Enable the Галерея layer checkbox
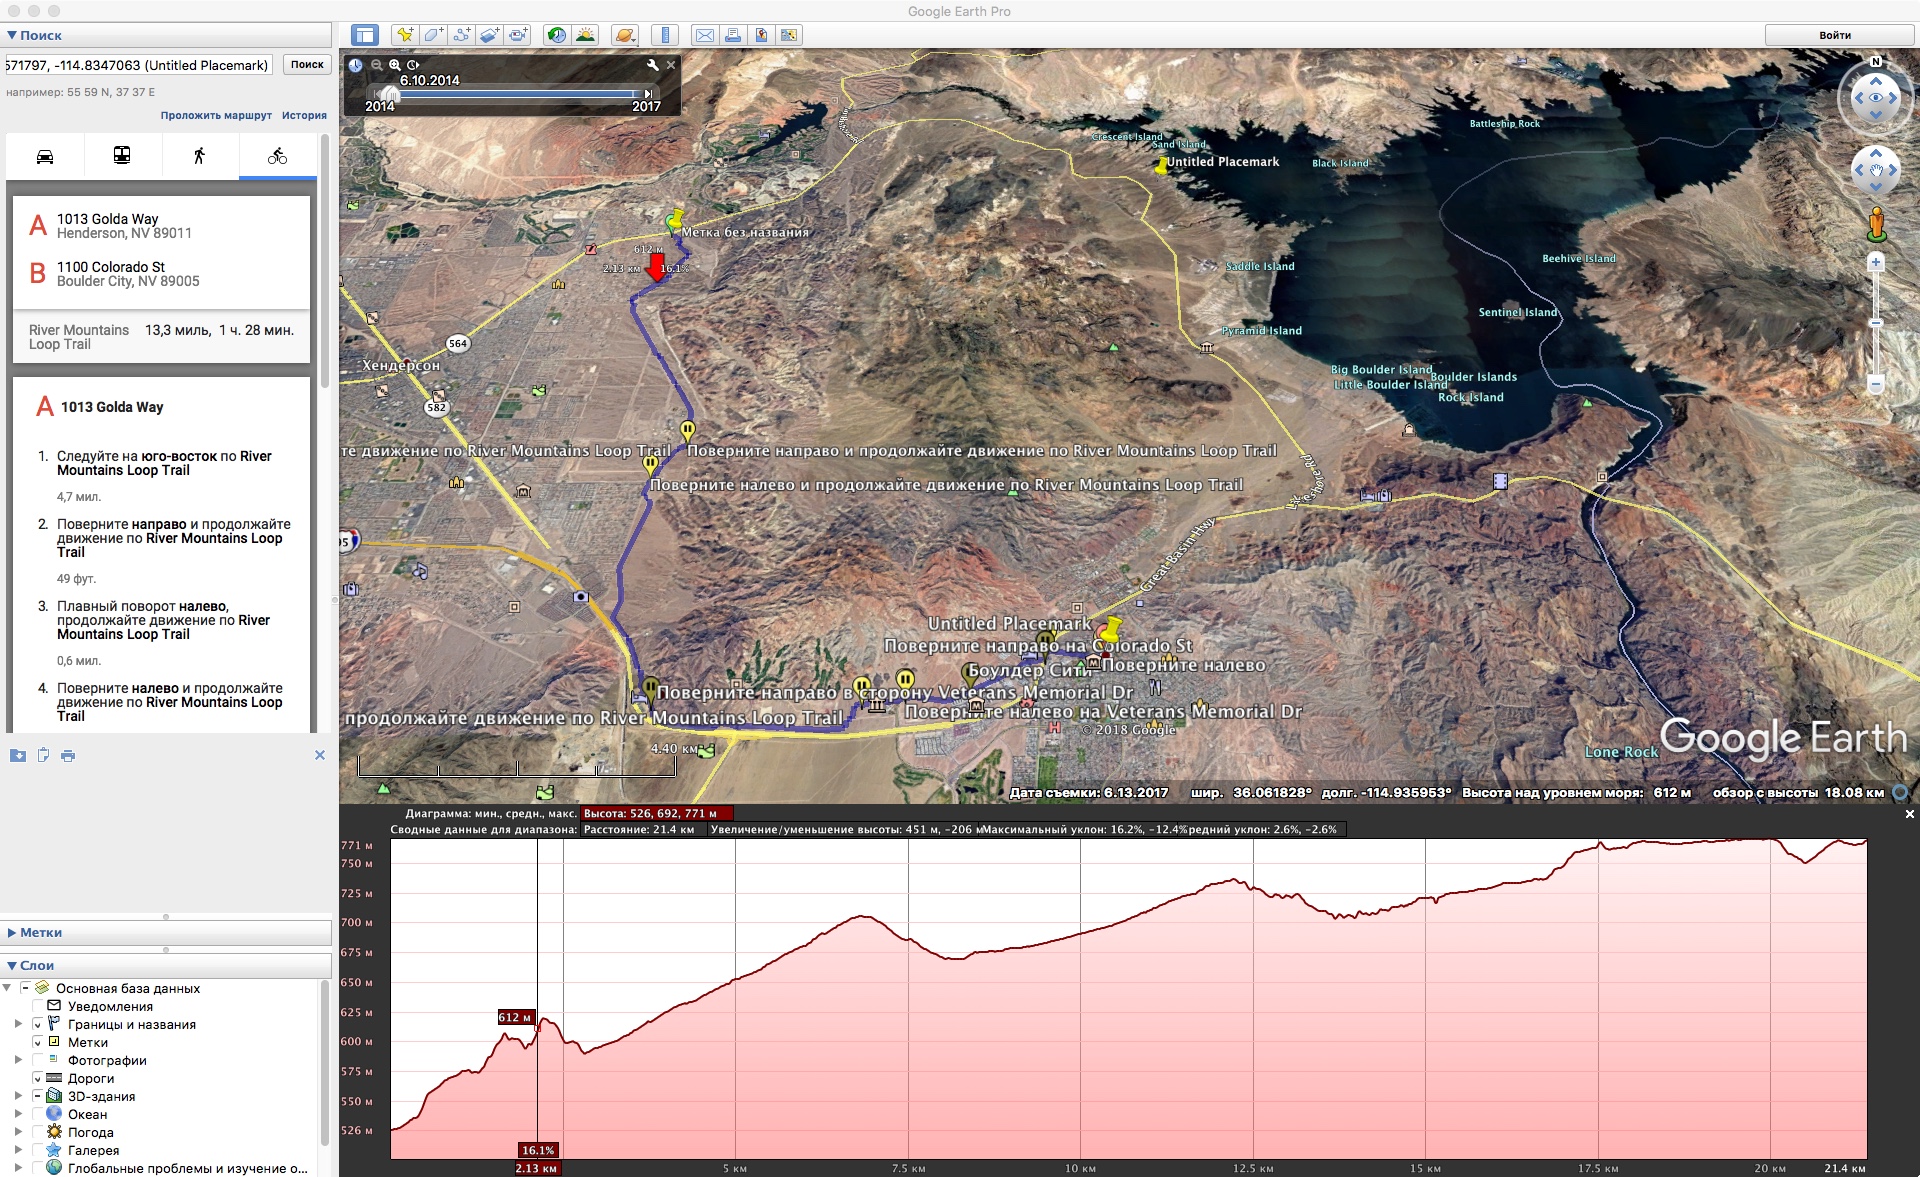Viewport: 1920px width, 1177px height. click(x=38, y=1150)
